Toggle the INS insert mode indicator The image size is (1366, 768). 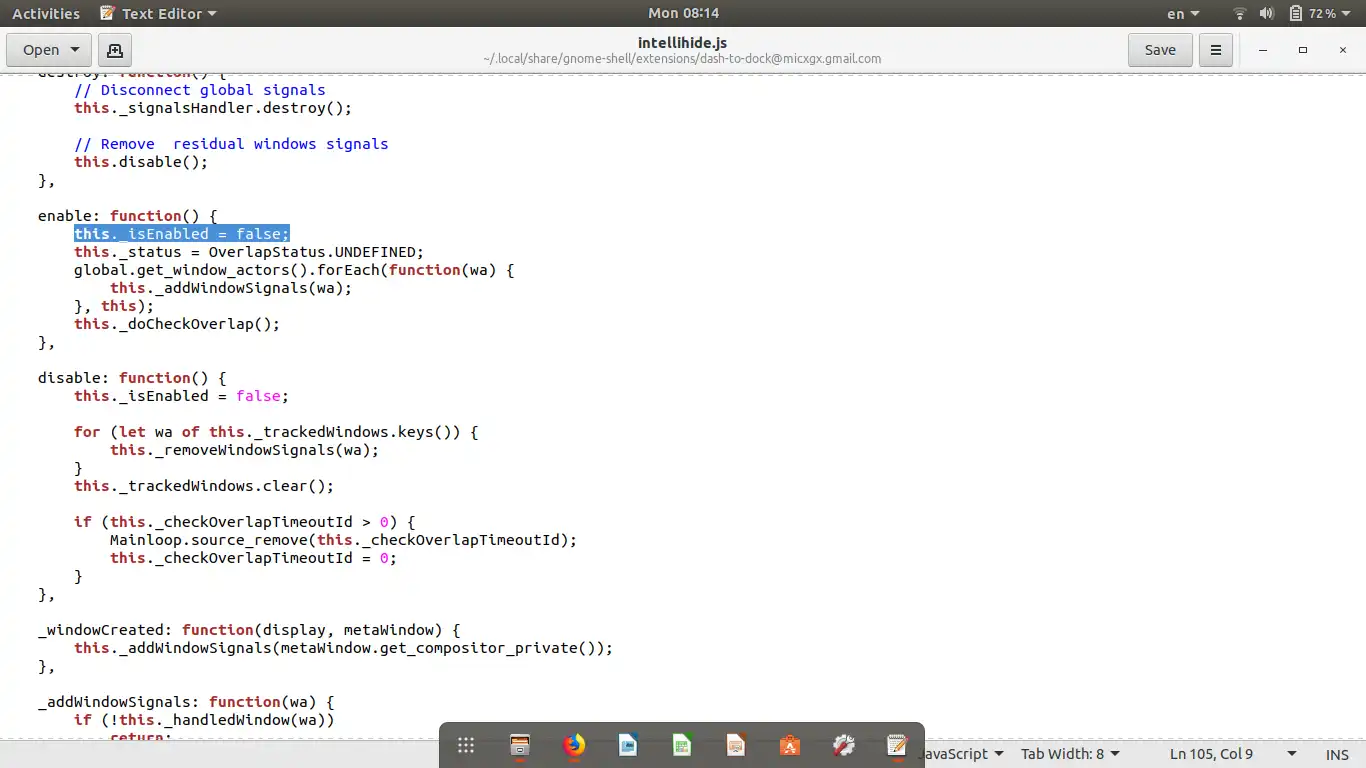tap(1337, 754)
